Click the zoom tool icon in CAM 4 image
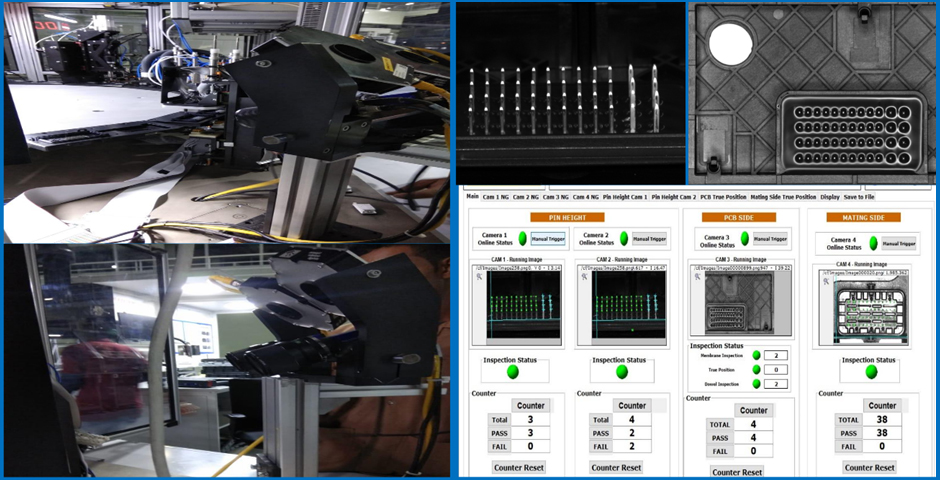This screenshot has width=940, height=480. pyautogui.click(x=825, y=280)
